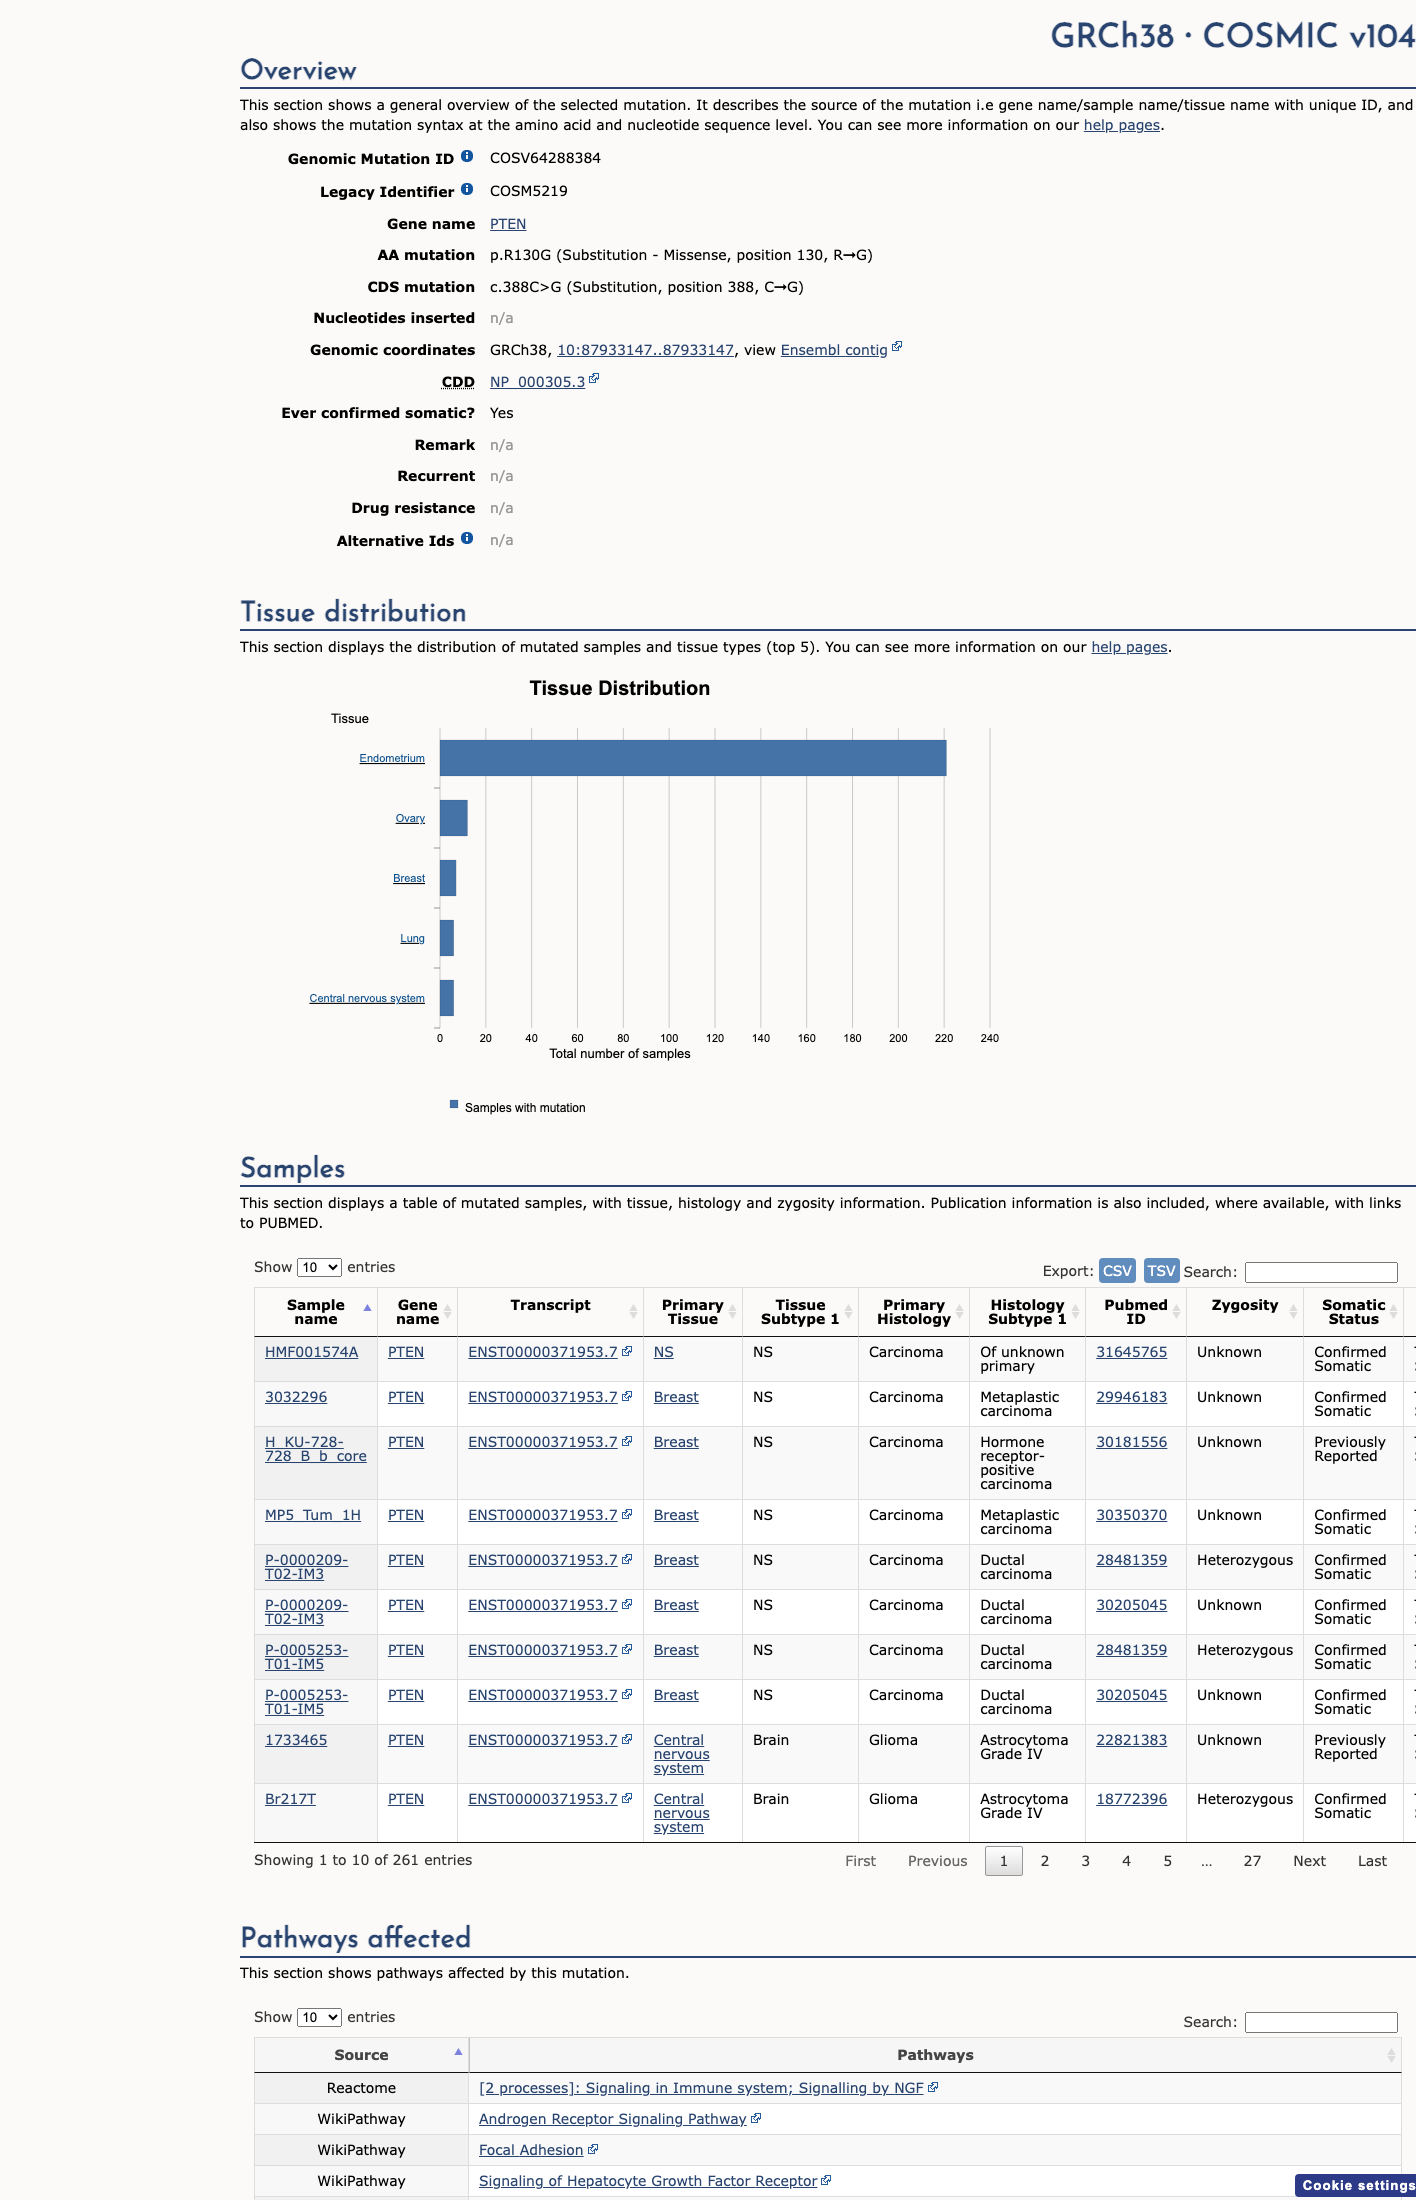Open Androgen Receptor Signaling Pathway link
1416x2200 pixels.
point(613,2119)
